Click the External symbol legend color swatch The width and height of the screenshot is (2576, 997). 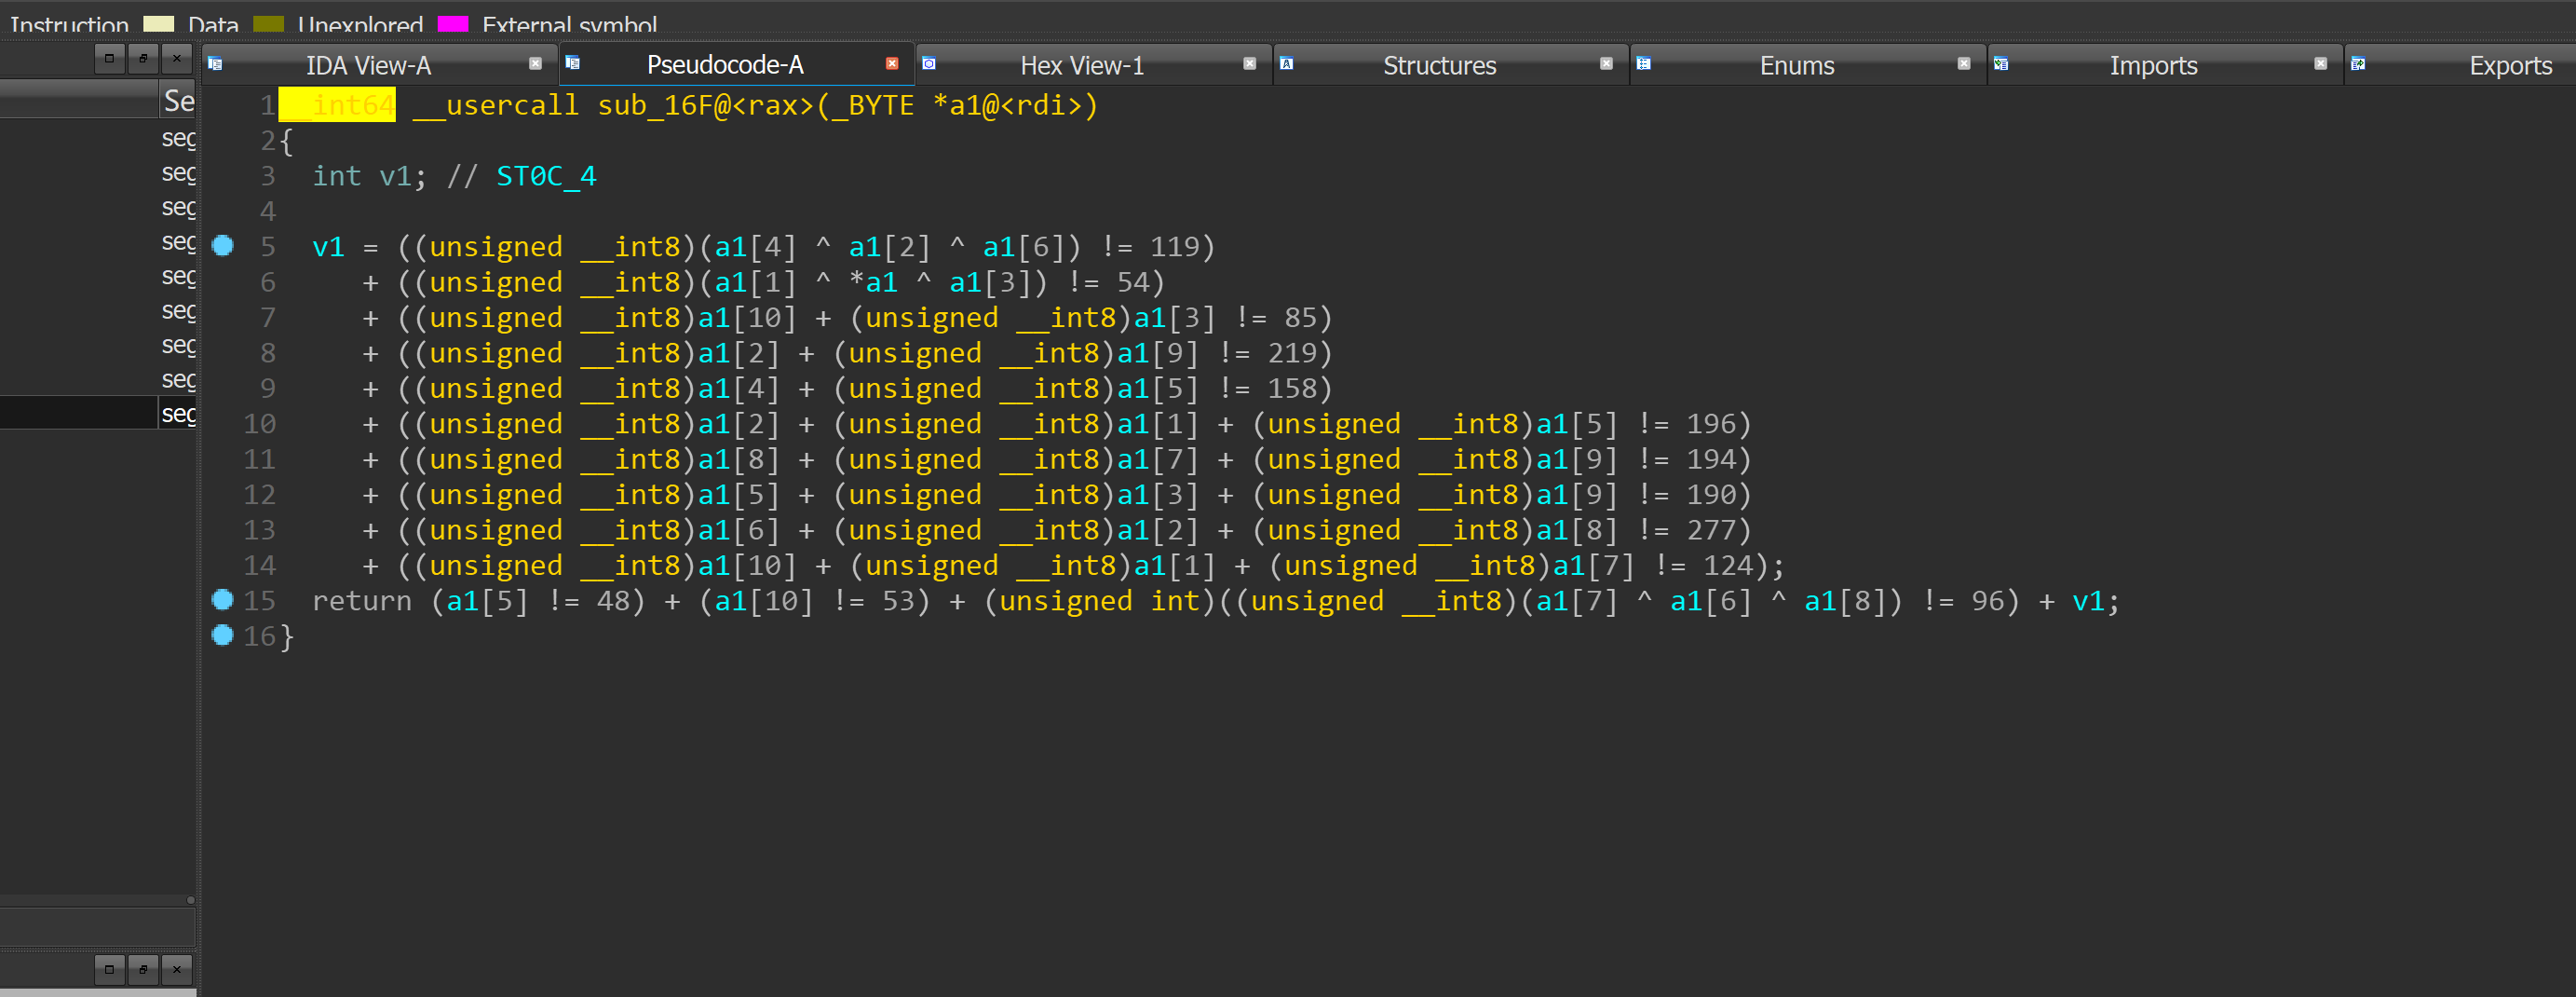point(453,24)
